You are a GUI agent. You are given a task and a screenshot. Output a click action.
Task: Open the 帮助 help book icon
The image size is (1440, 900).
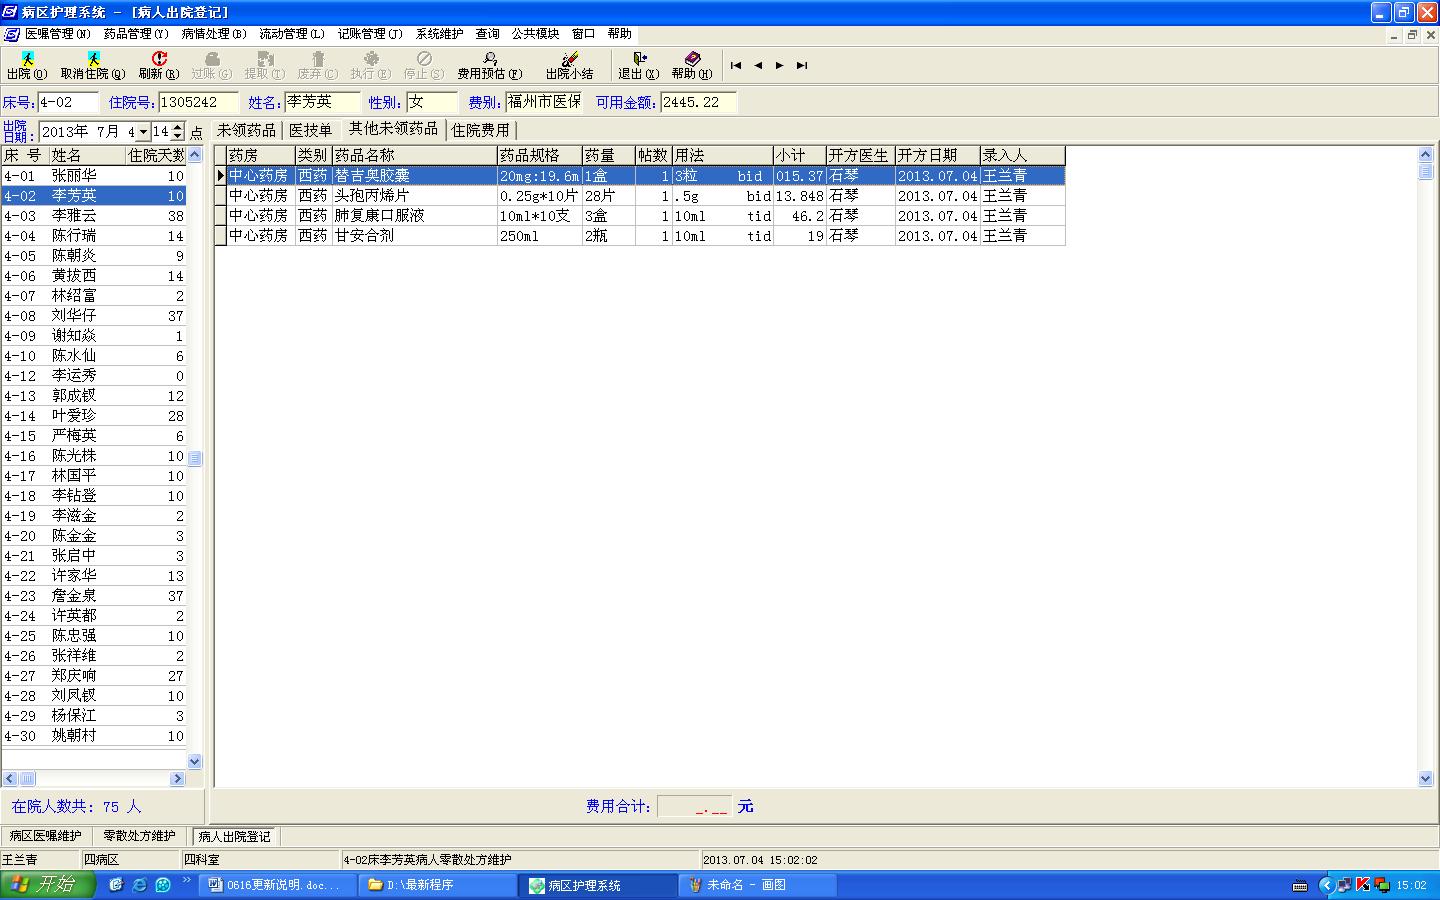click(x=692, y=66)
